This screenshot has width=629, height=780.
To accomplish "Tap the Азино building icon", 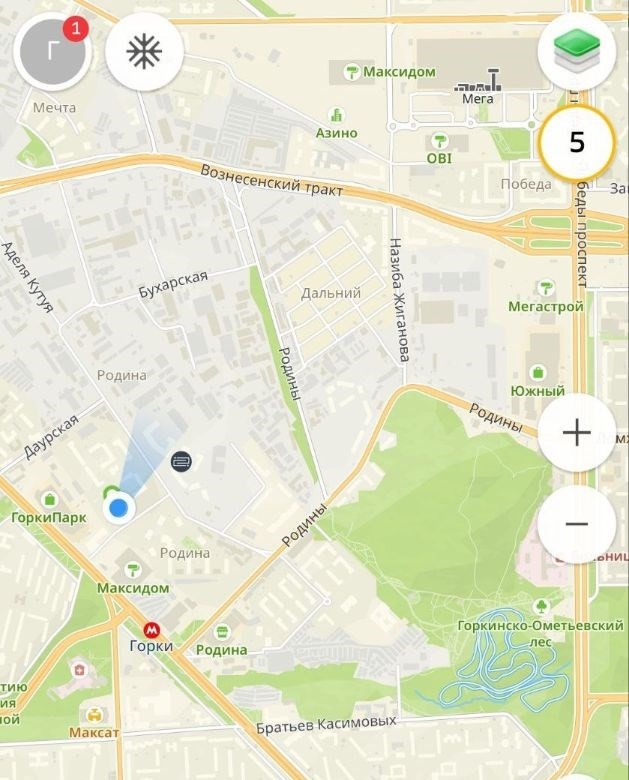I will 337,115.
